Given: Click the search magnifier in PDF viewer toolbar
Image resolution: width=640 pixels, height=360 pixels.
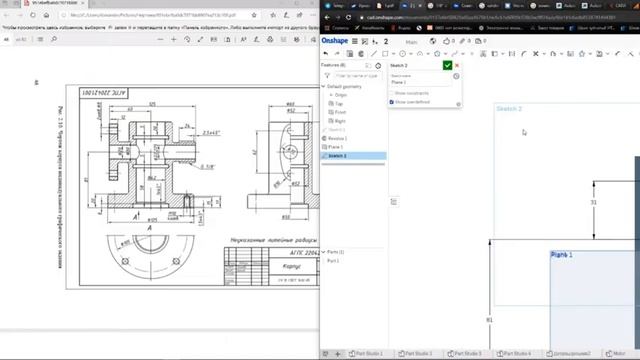Looking at the screenshot, I should (x=53, y=40).
